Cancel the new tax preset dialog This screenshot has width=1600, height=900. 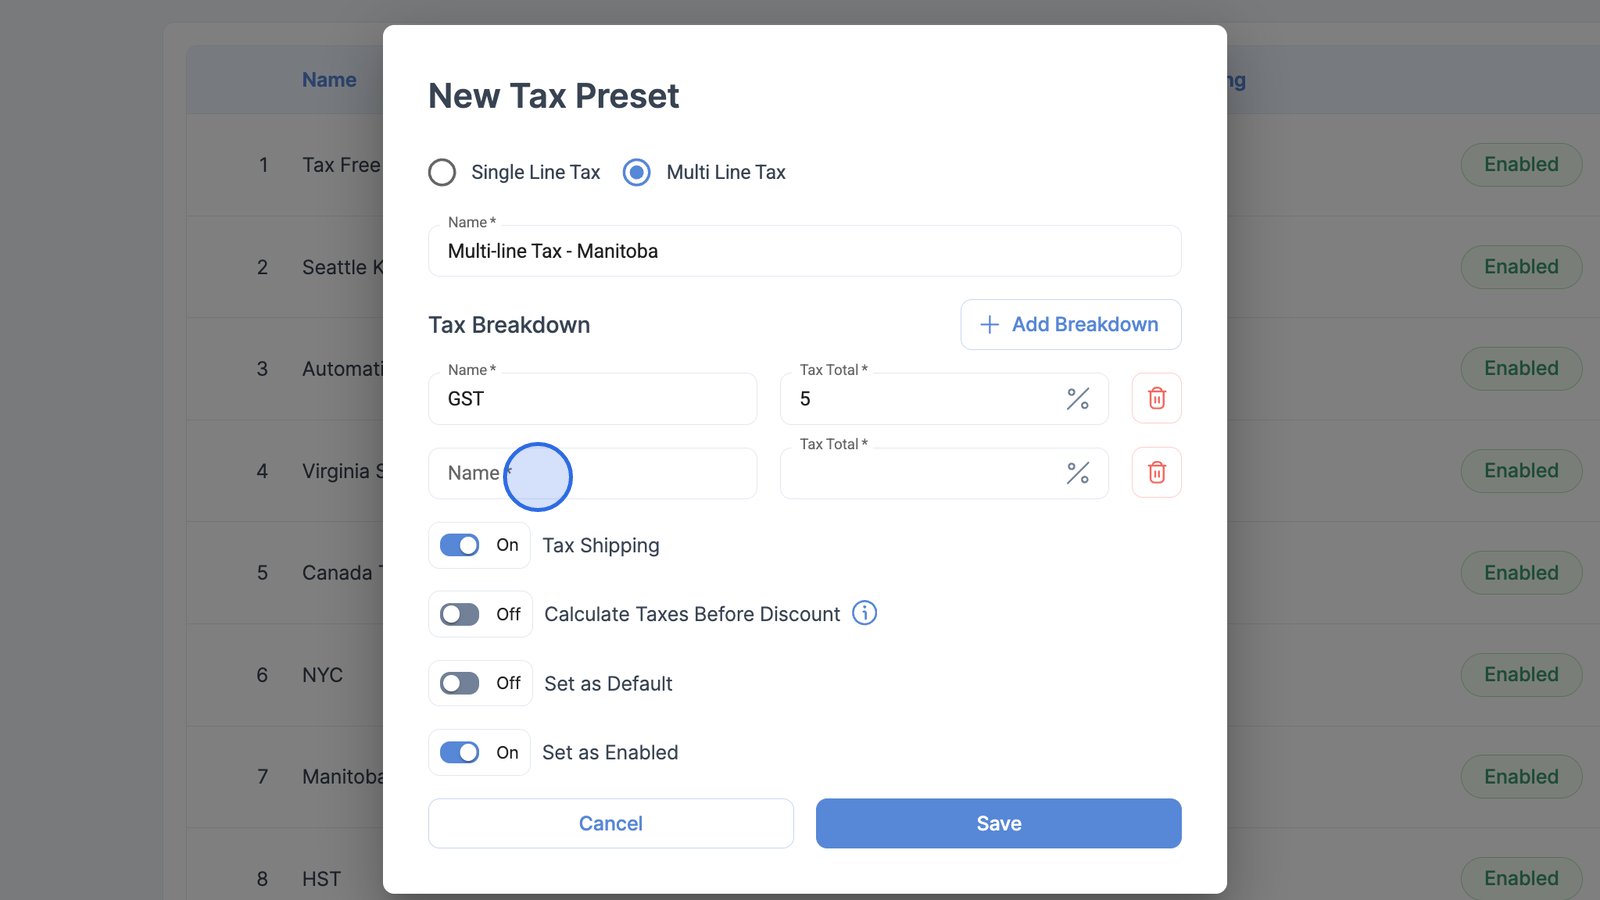610,823
